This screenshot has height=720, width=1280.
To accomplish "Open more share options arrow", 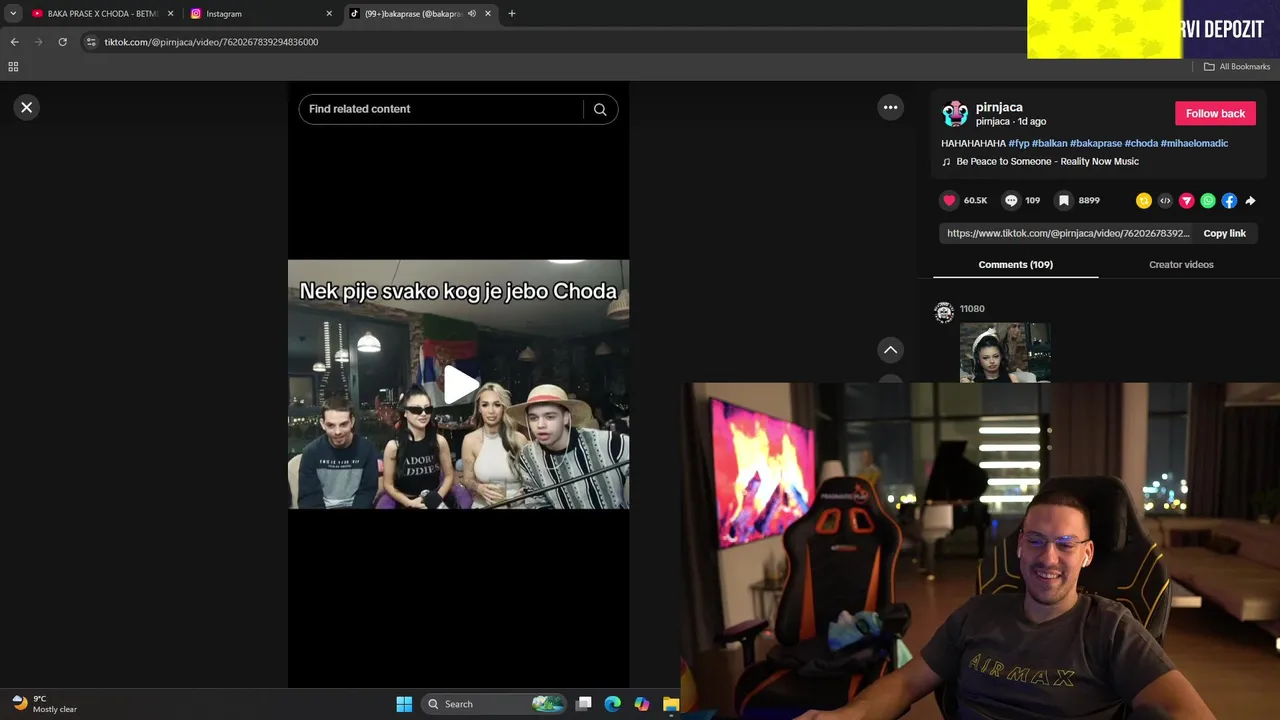I will click(1250, 201).
